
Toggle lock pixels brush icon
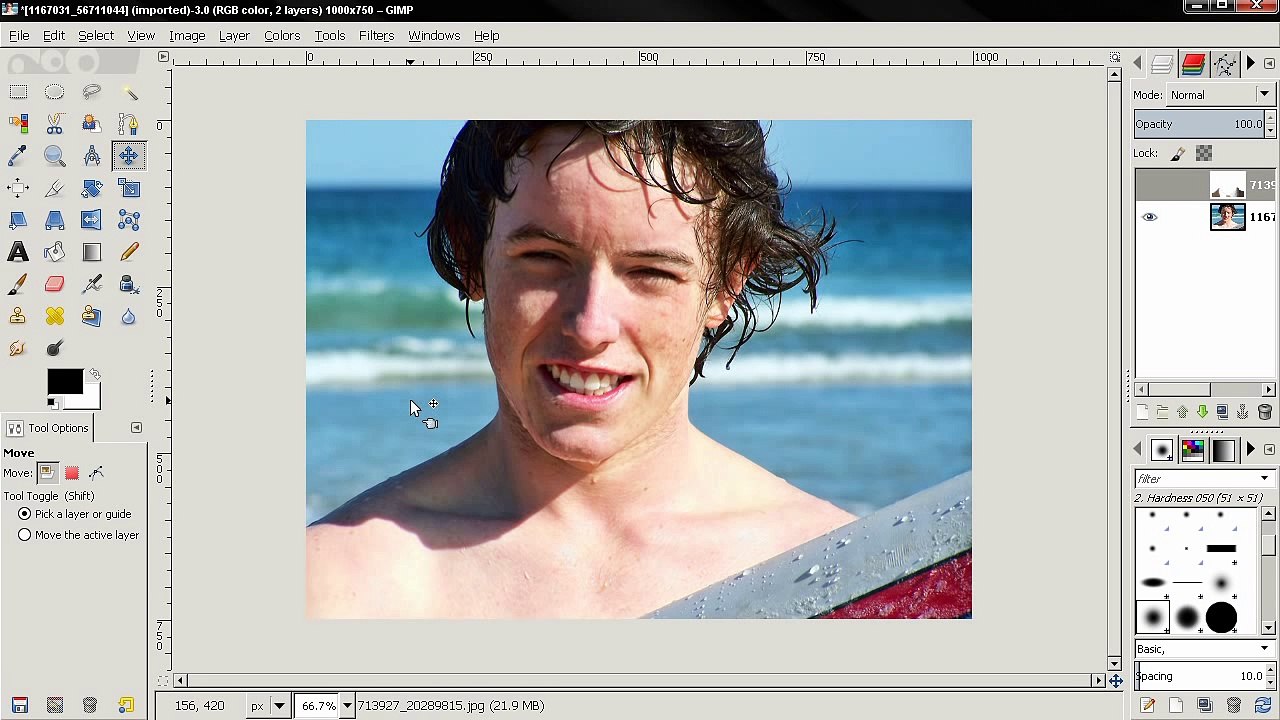click(x=1178, y=153)
